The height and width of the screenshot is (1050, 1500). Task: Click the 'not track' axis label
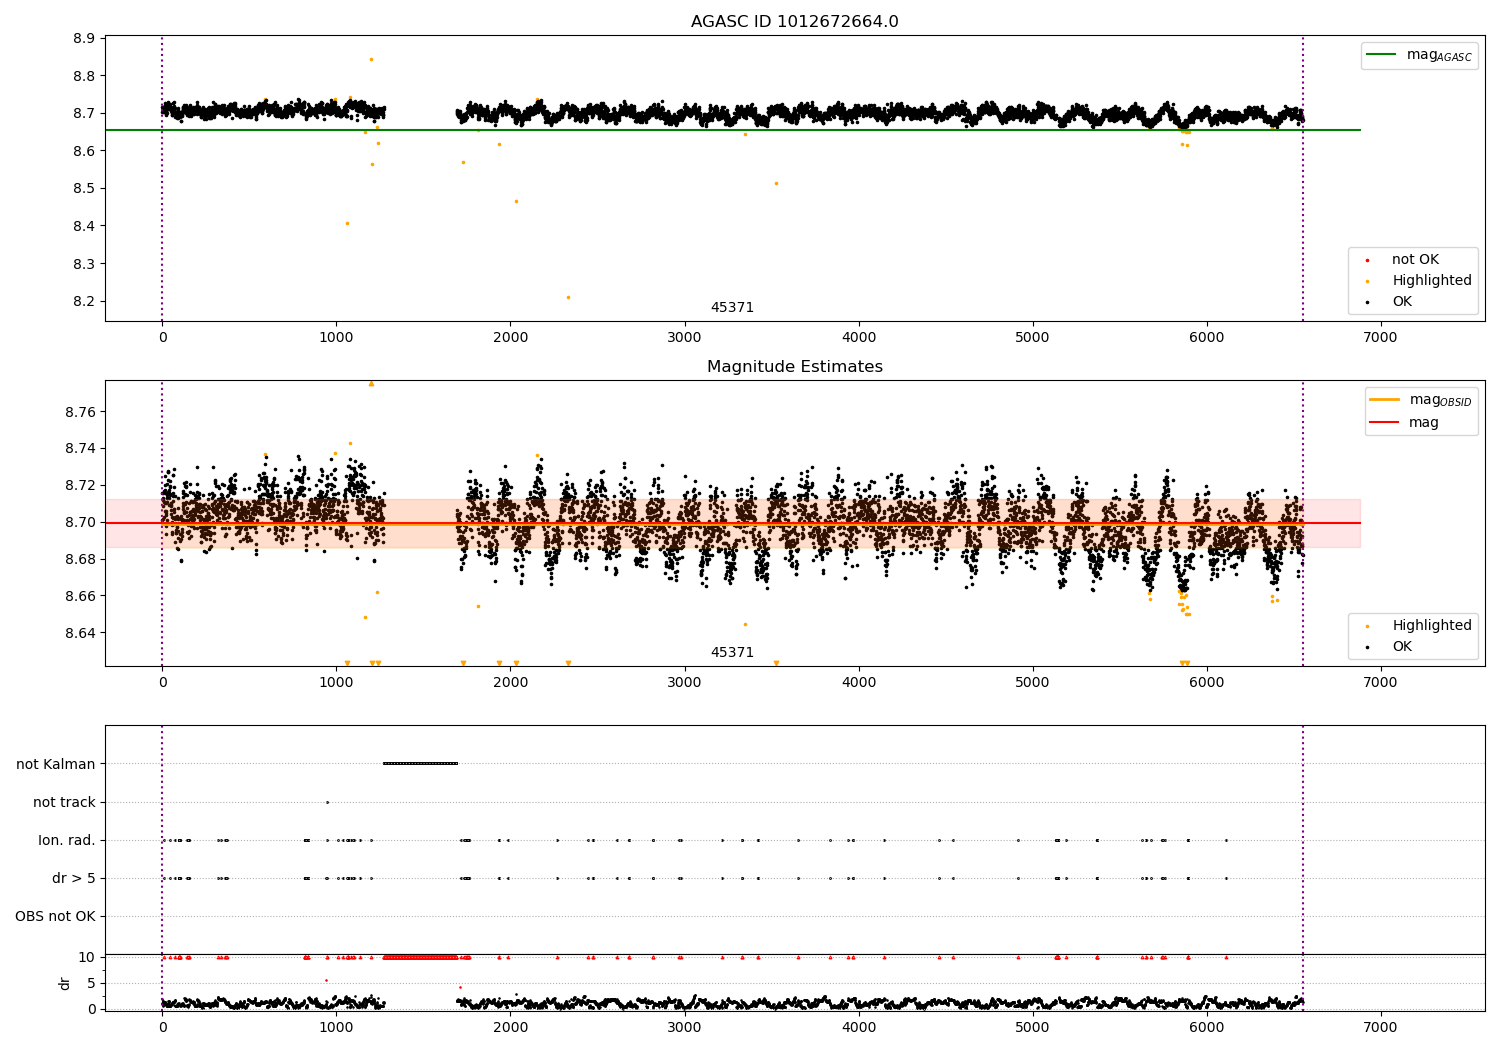(64, 803)
